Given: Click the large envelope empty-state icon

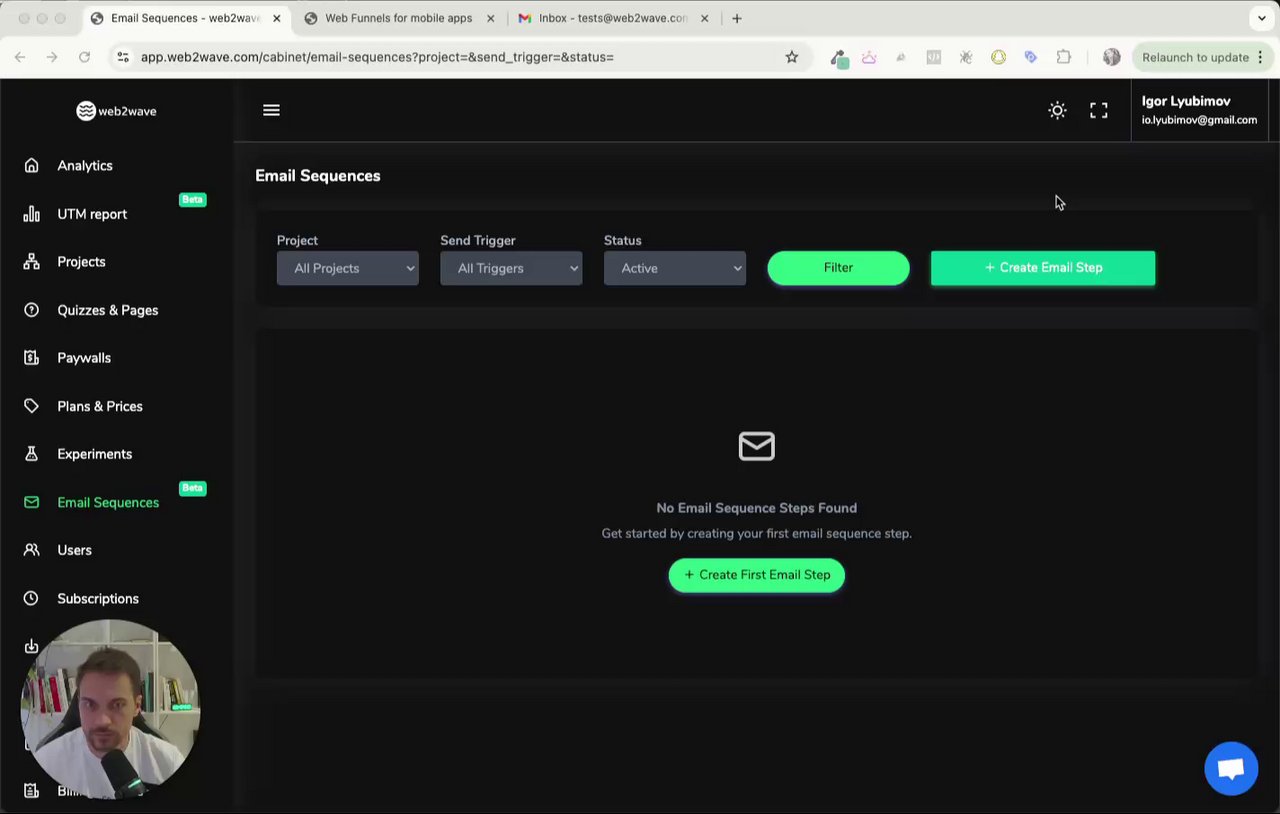Looking at the screenshot, I should coord(757,446).
